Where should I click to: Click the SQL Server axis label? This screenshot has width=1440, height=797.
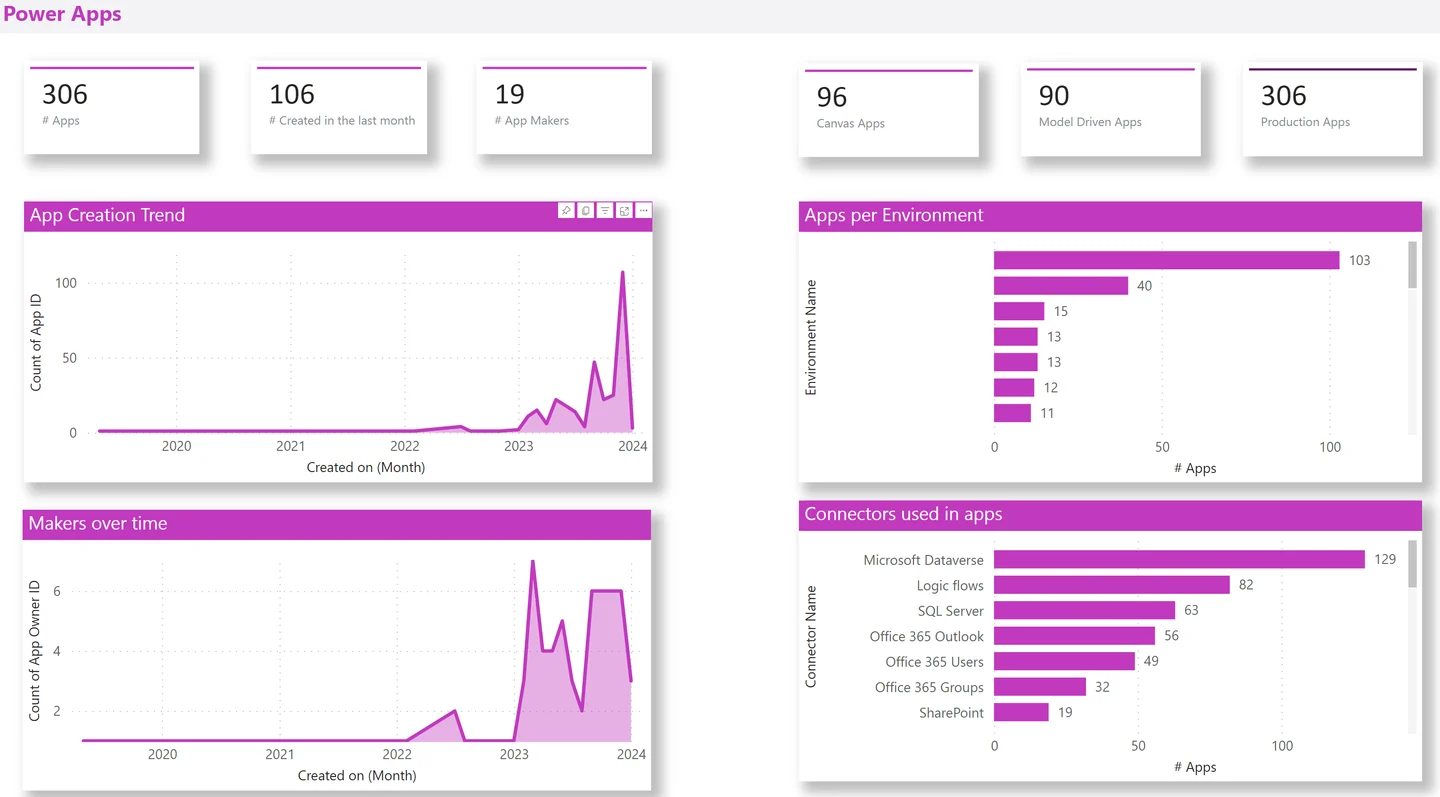951,611
